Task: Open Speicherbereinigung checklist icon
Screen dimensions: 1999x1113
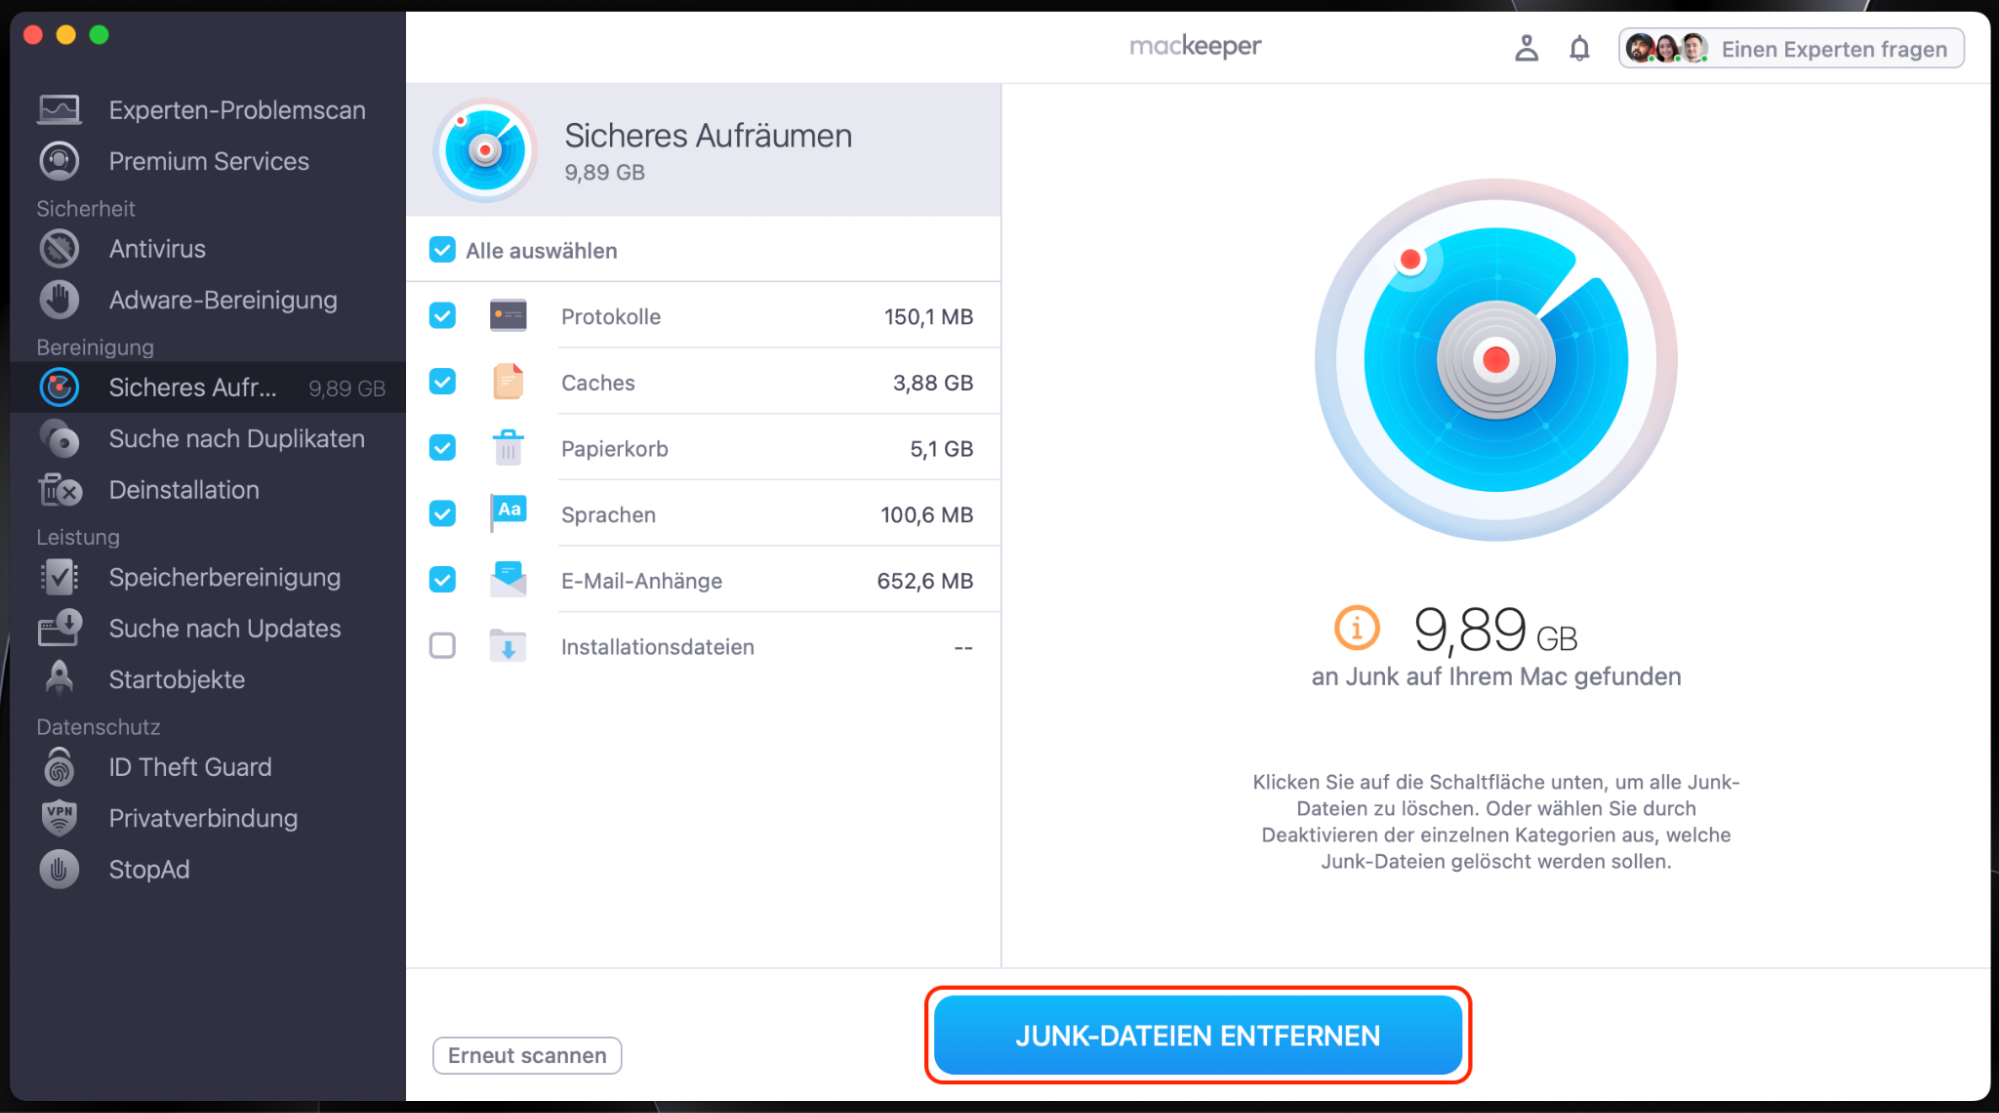Action: [59, 577]
